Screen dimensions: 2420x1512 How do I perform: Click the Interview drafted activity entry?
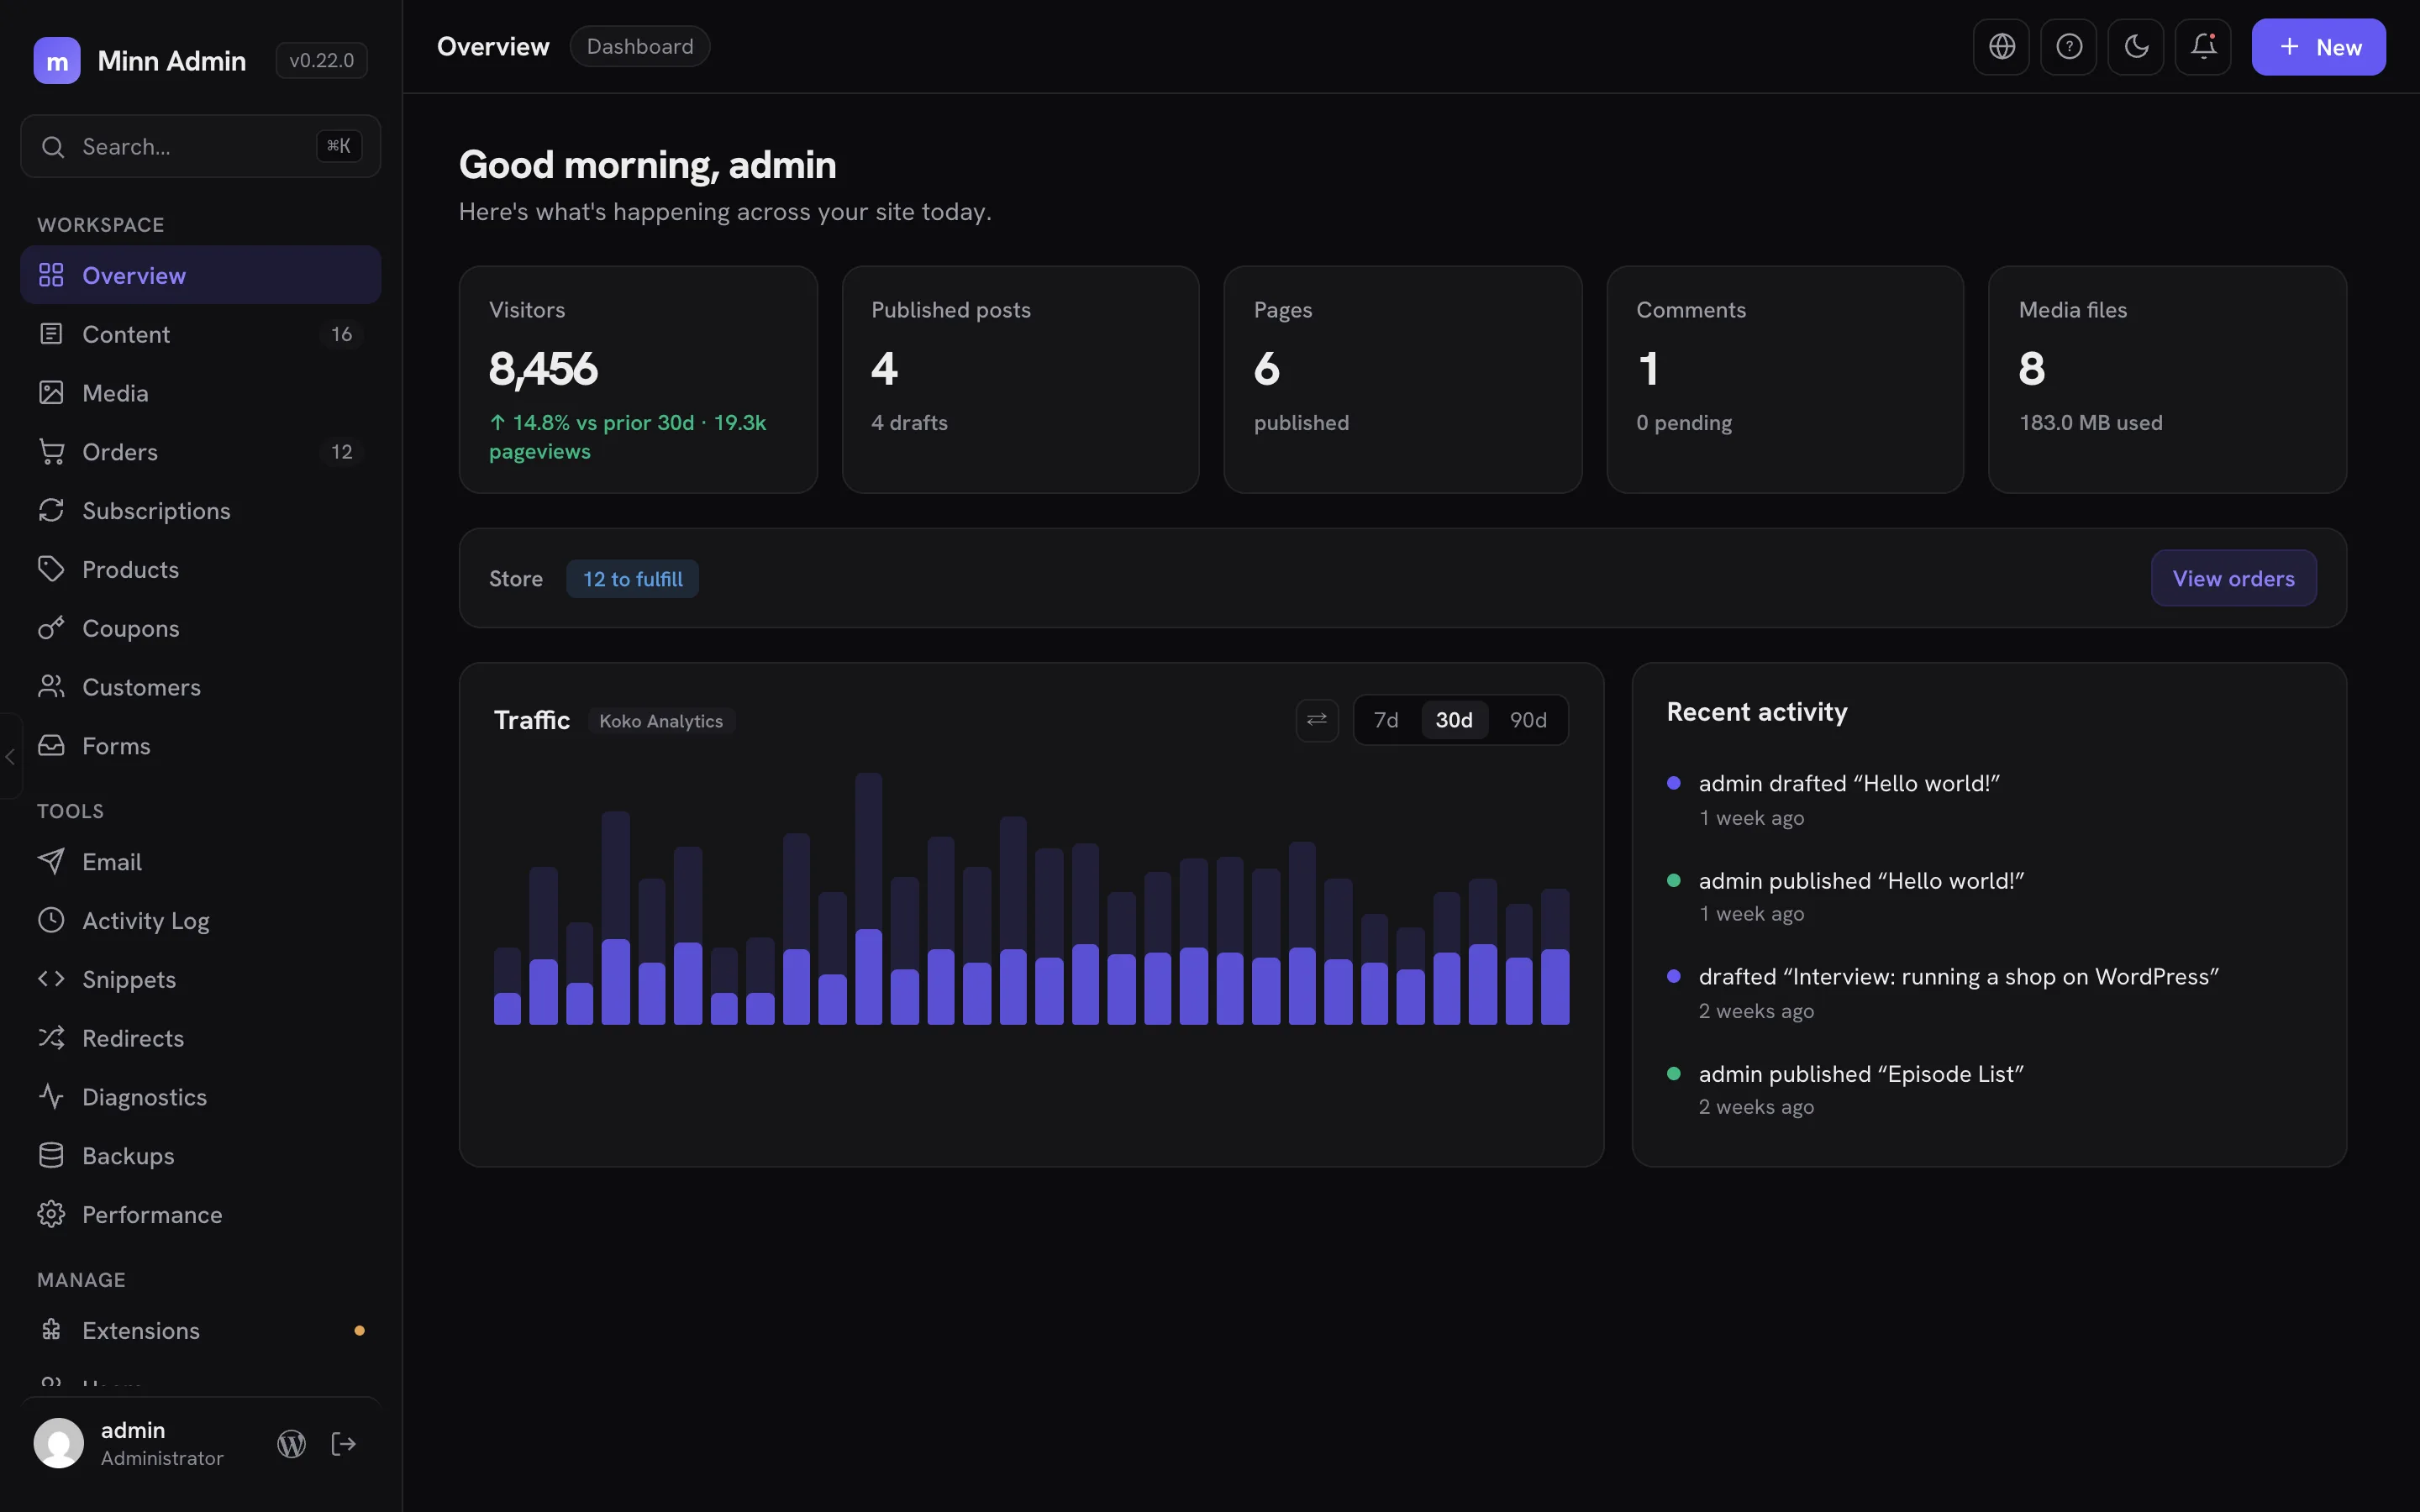[x=1958, y=977]
